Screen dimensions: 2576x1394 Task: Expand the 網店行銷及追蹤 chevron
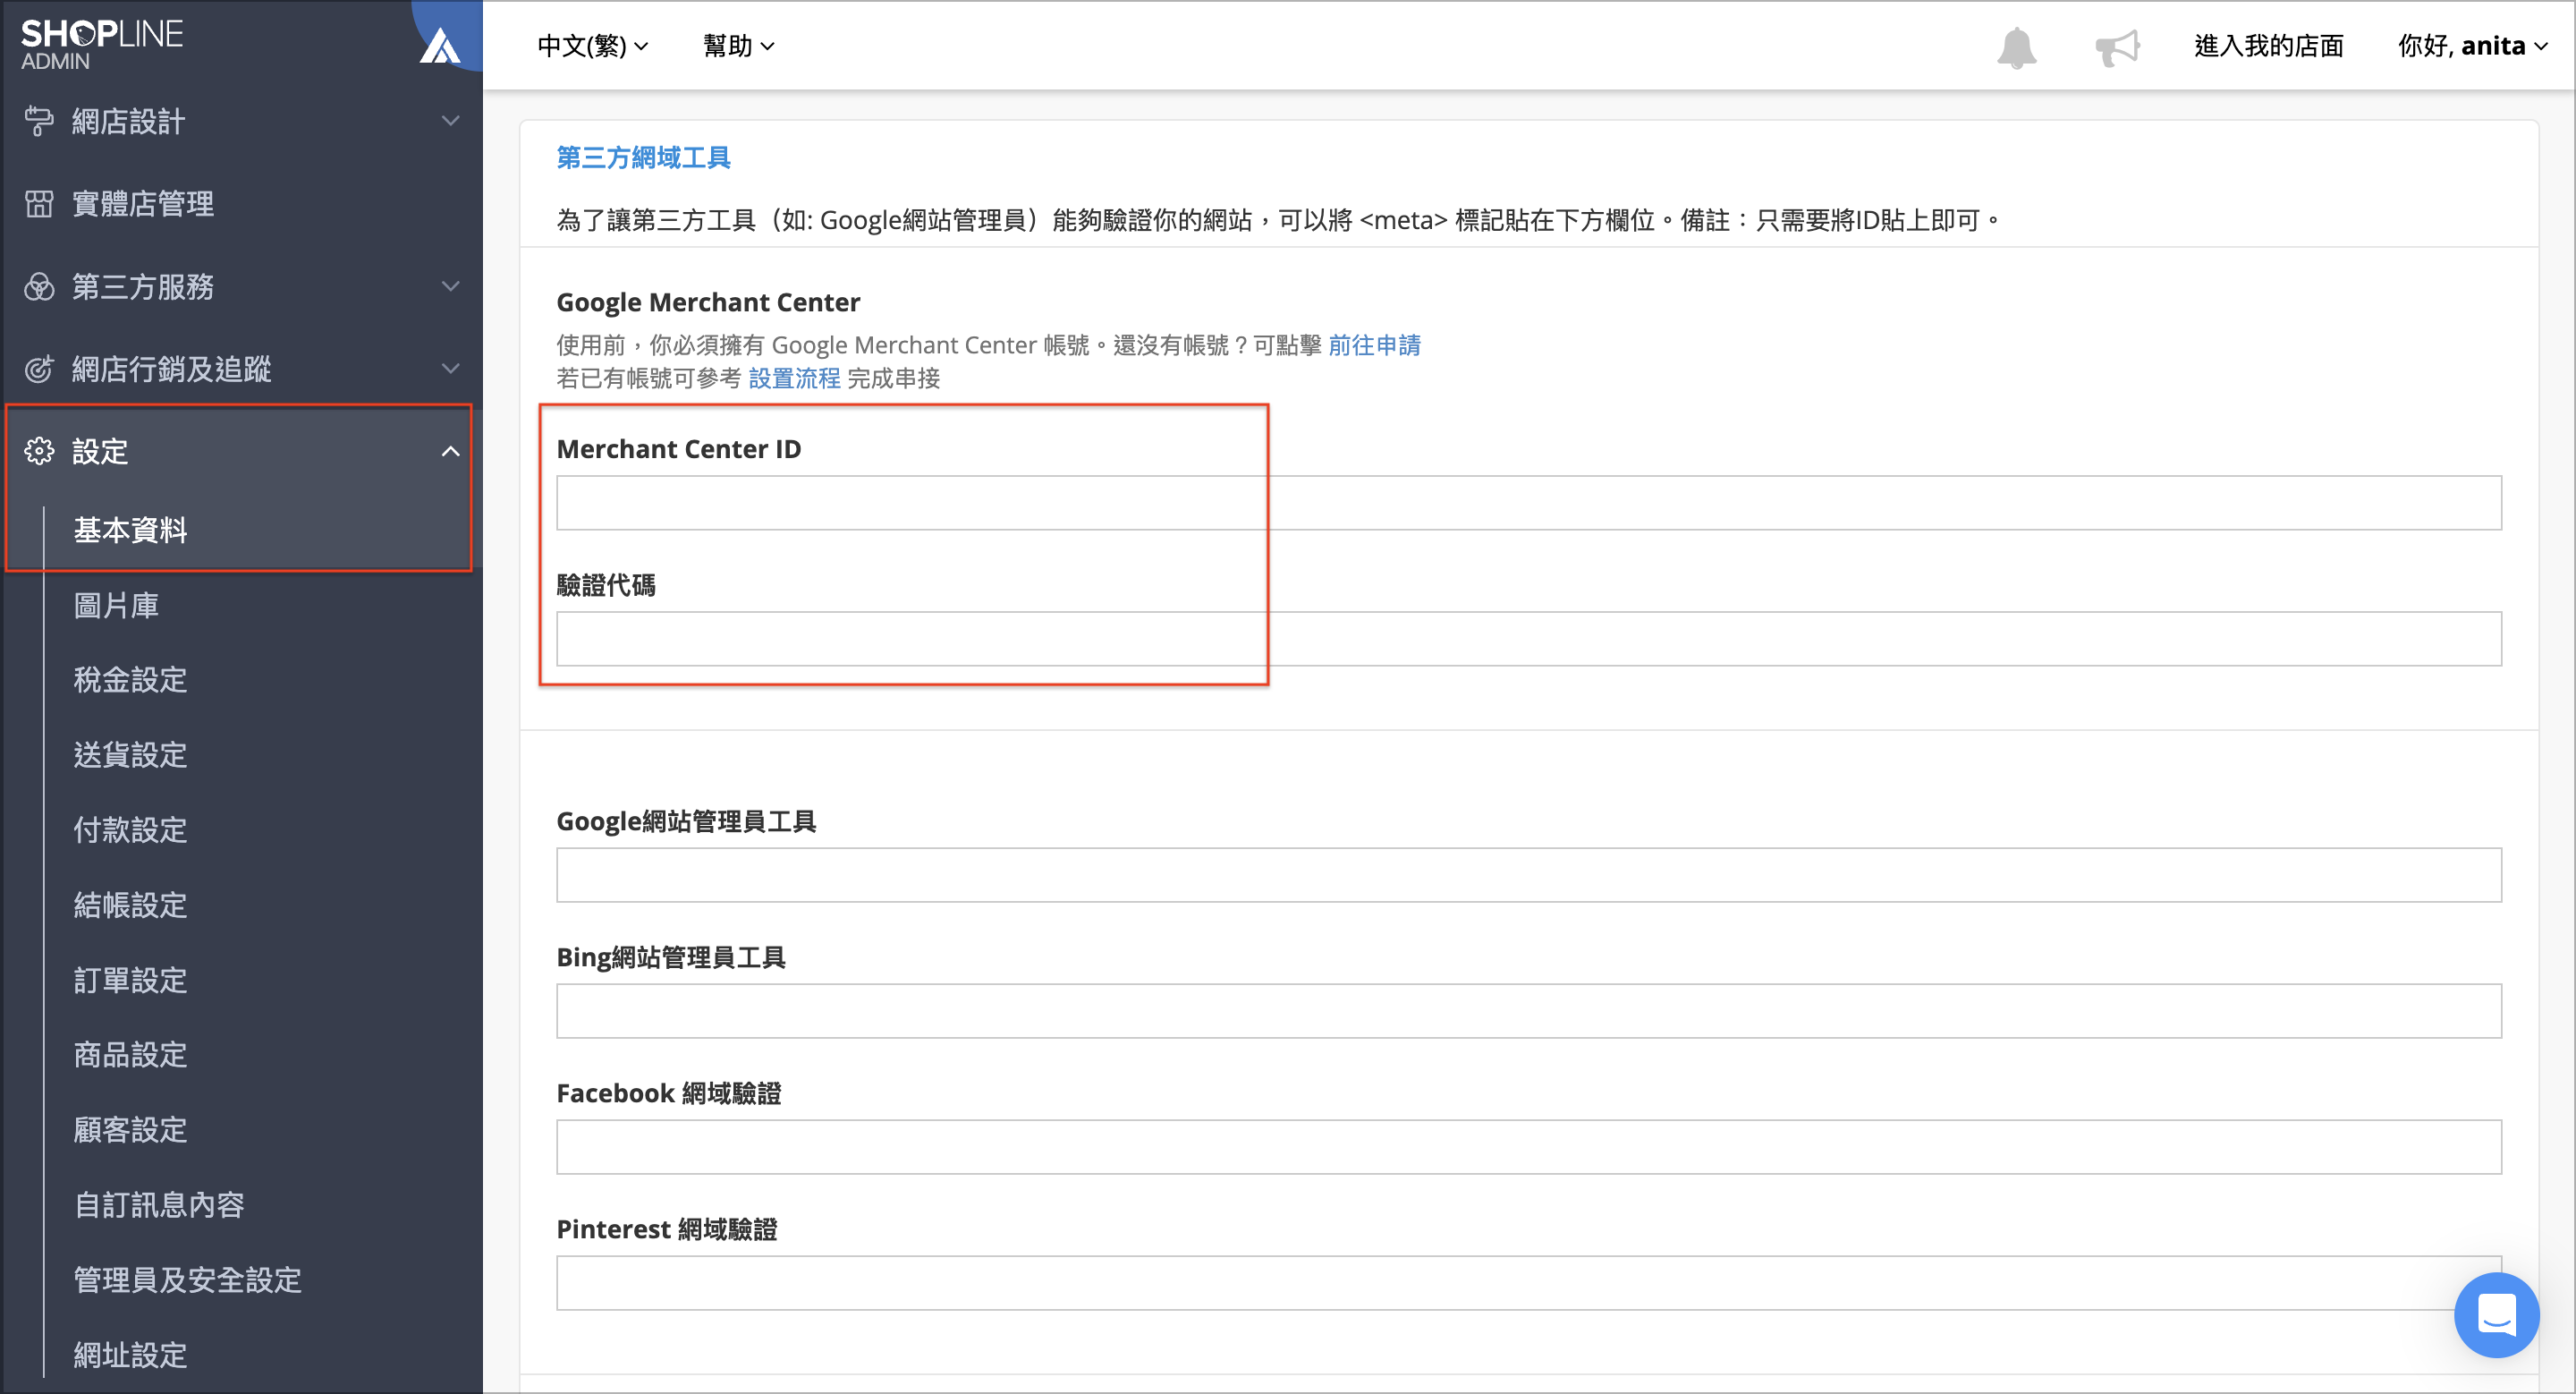(451, 368)
